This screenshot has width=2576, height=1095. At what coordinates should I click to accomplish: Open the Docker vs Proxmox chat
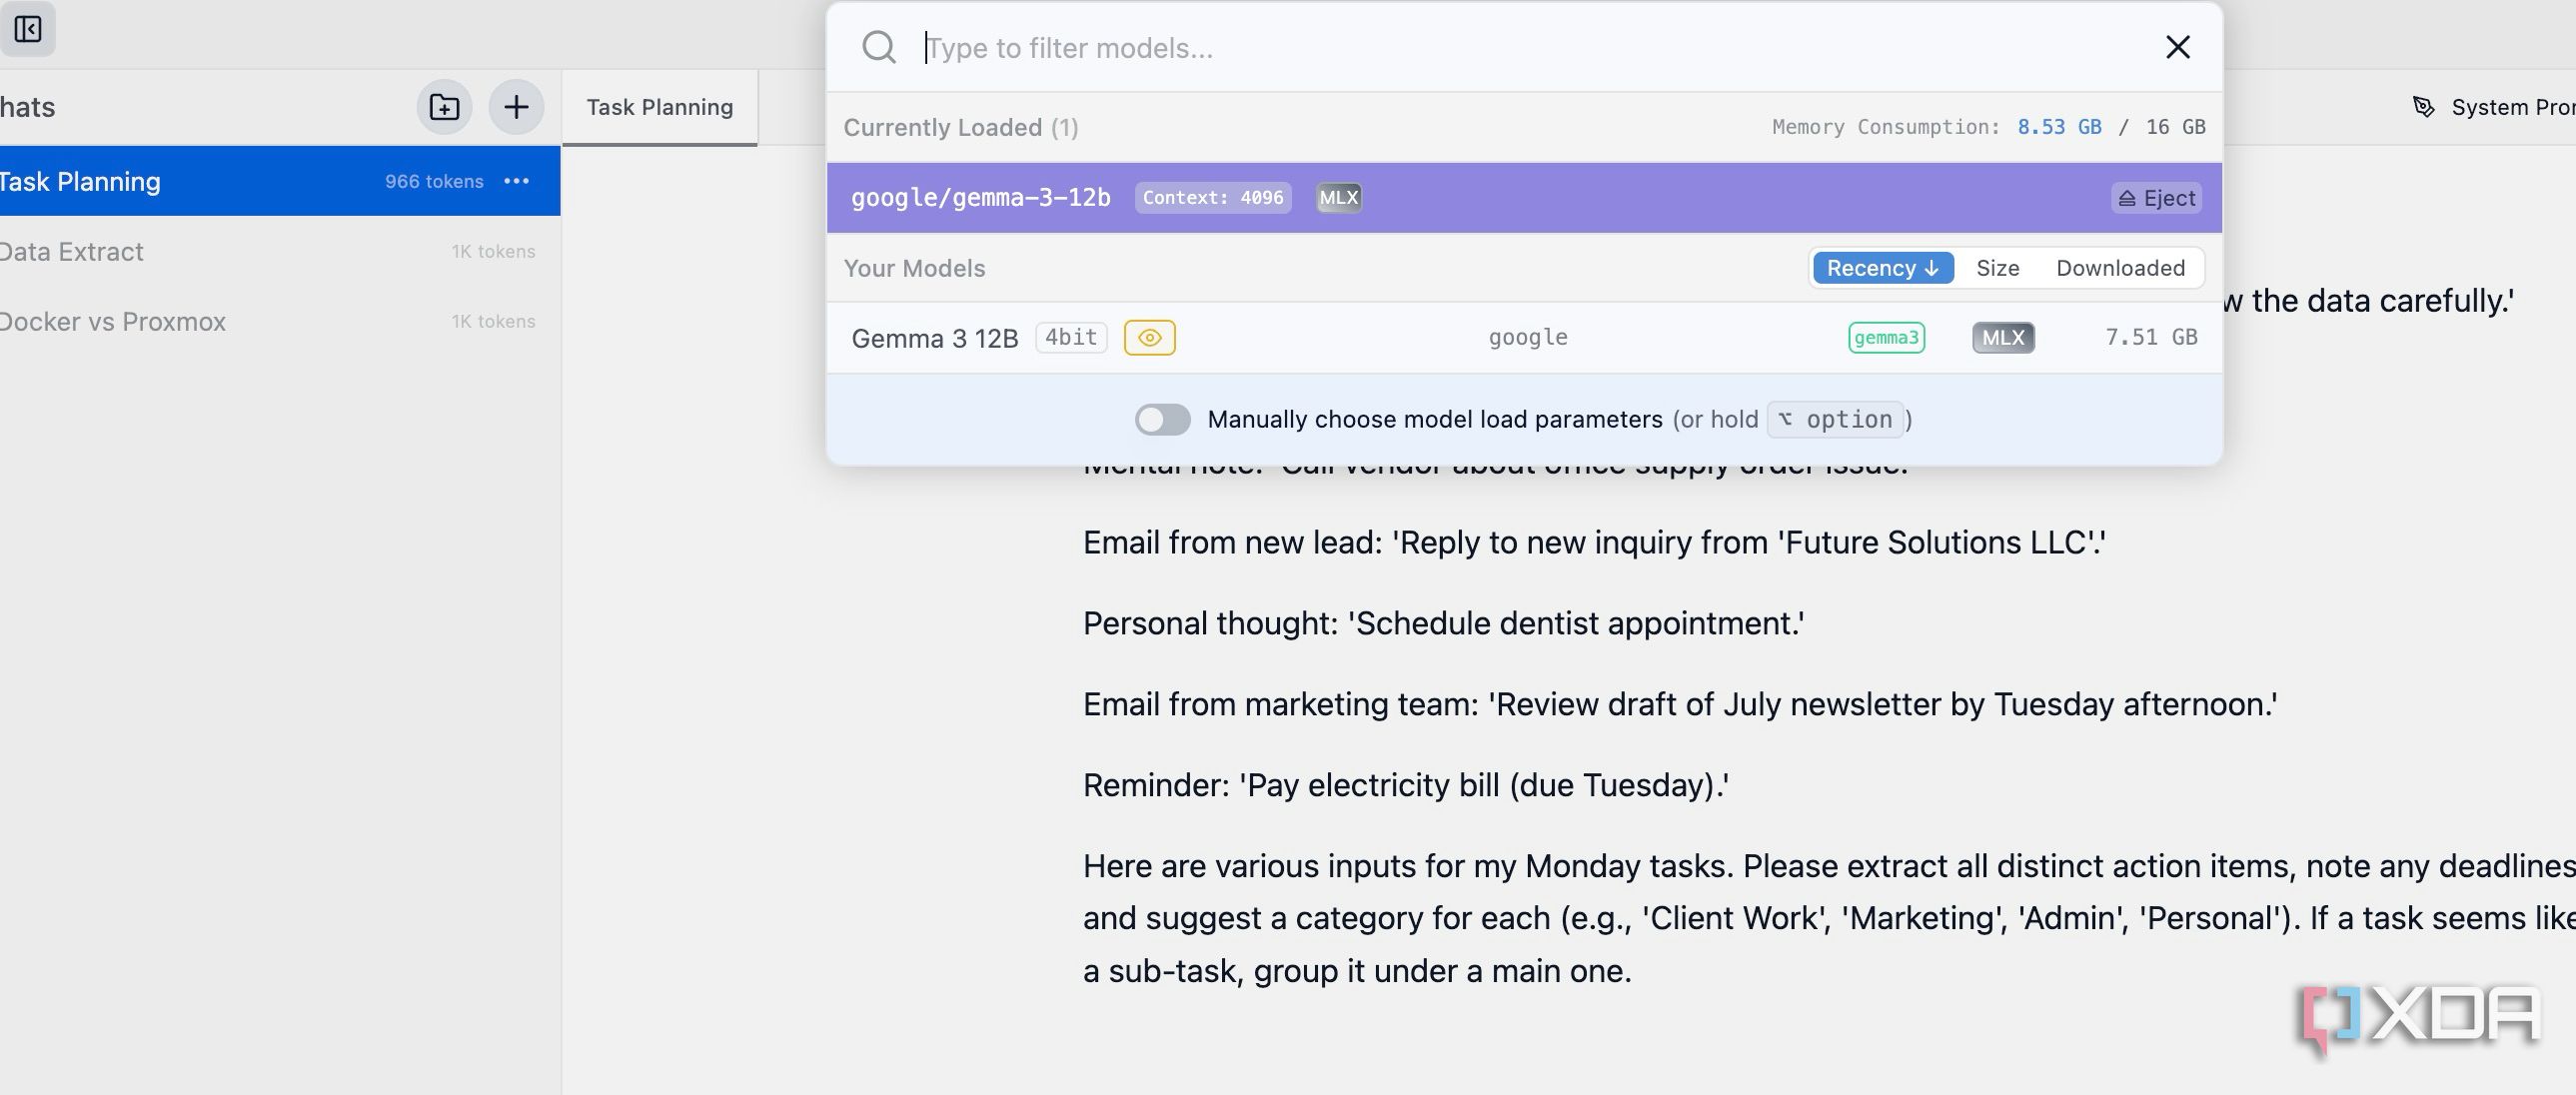[x=279, y=321]
